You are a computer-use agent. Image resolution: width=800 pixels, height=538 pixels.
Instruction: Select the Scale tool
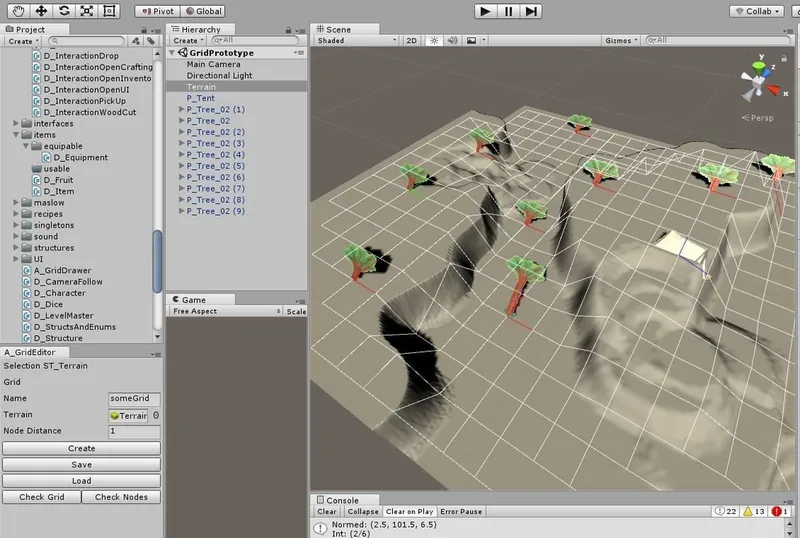click(x=86, y=11)
